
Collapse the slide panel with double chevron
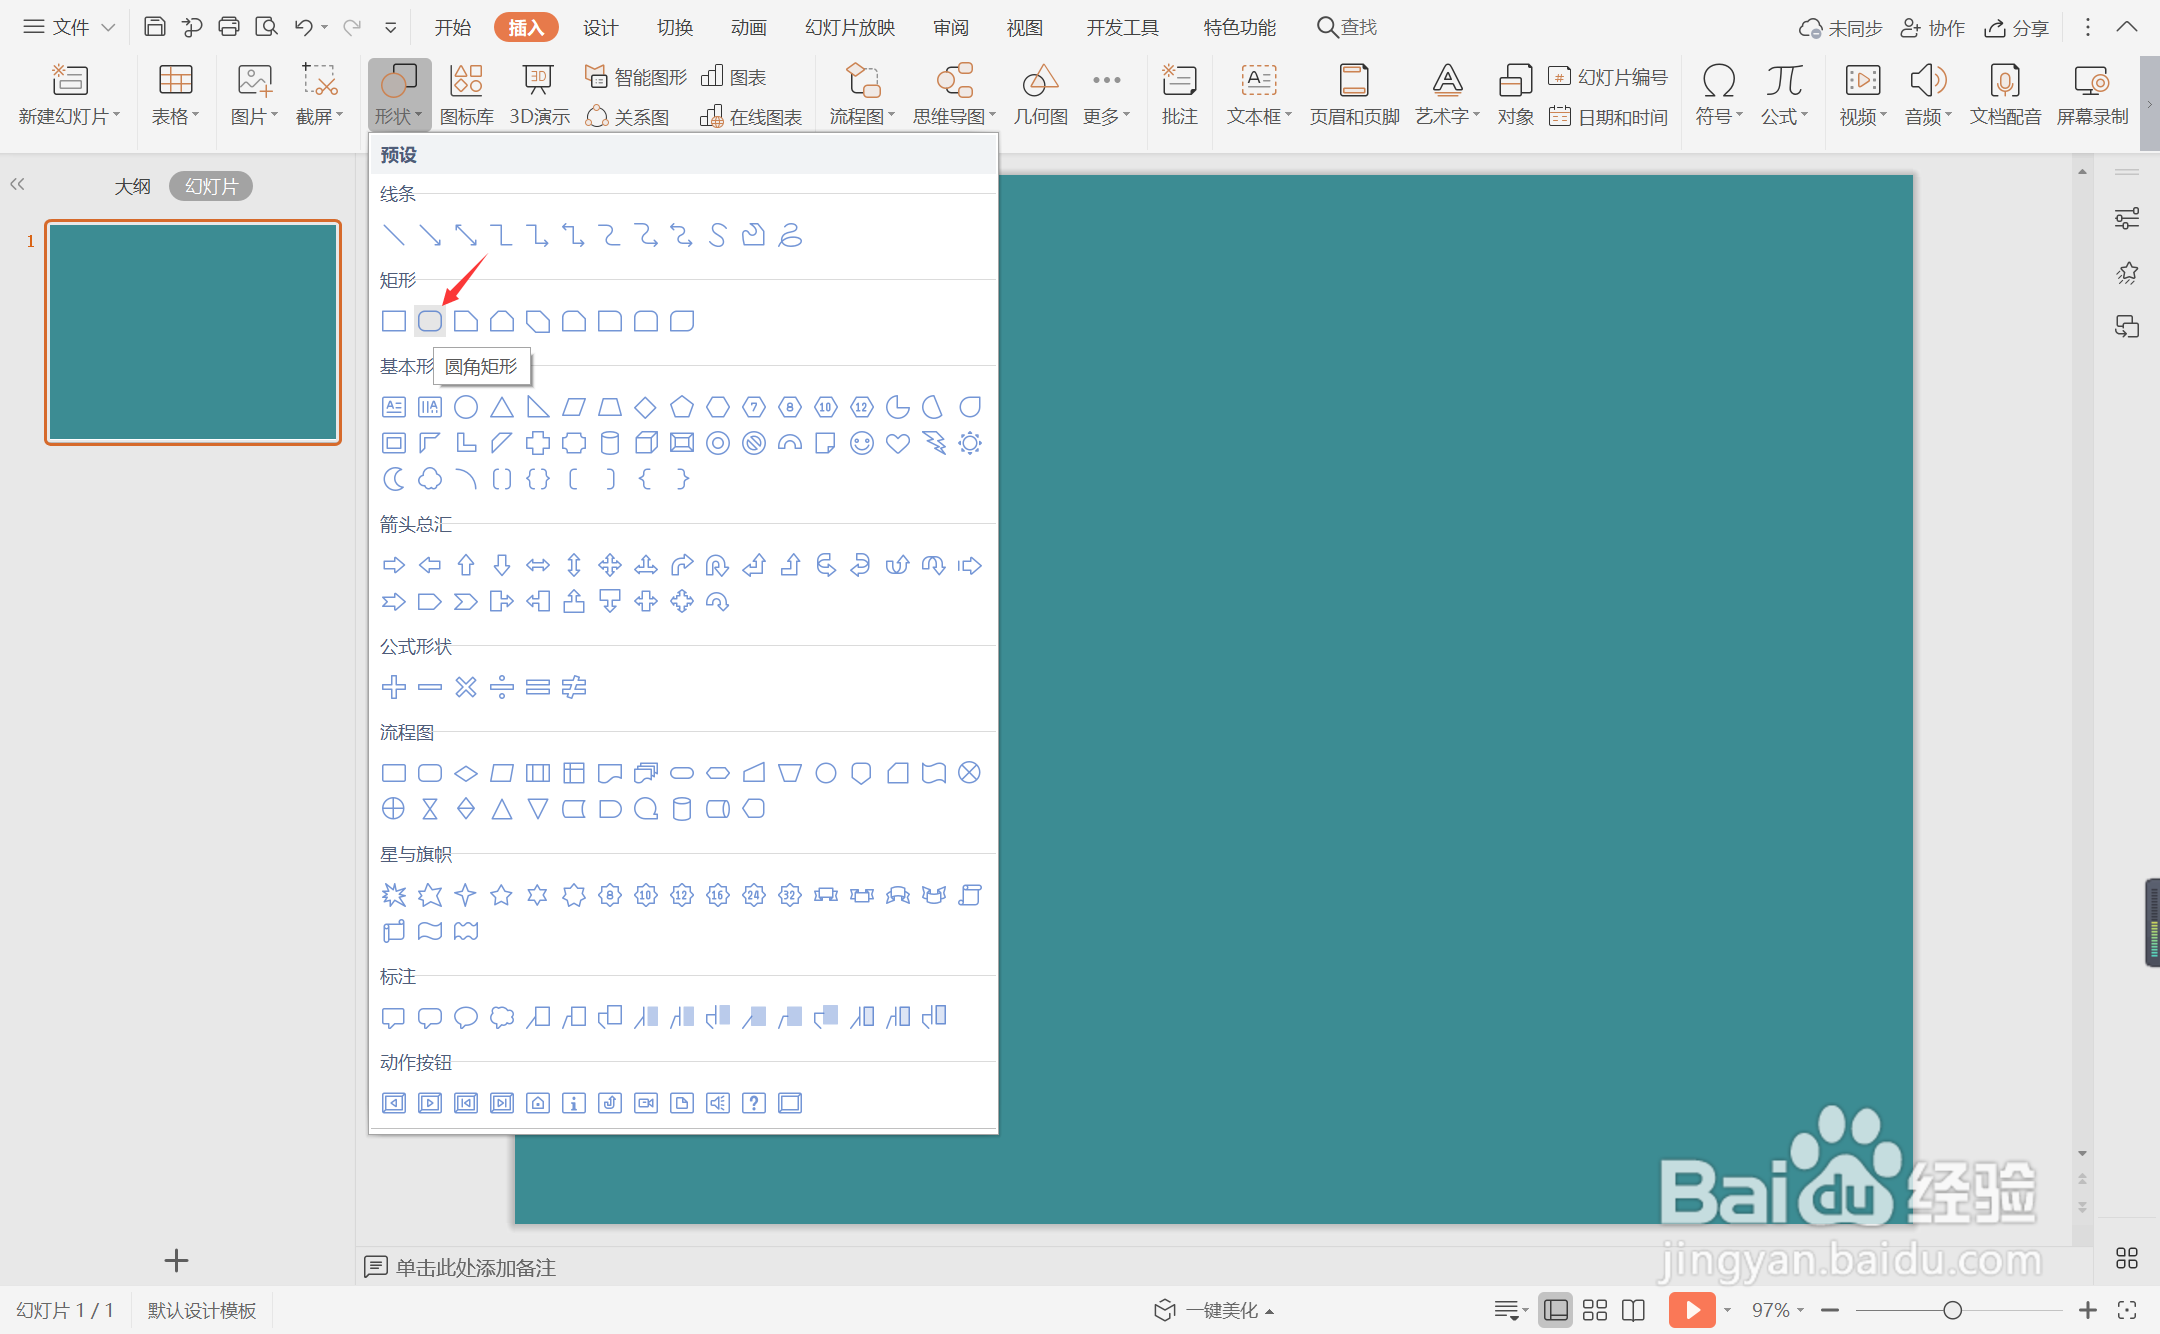coord(17,184)
